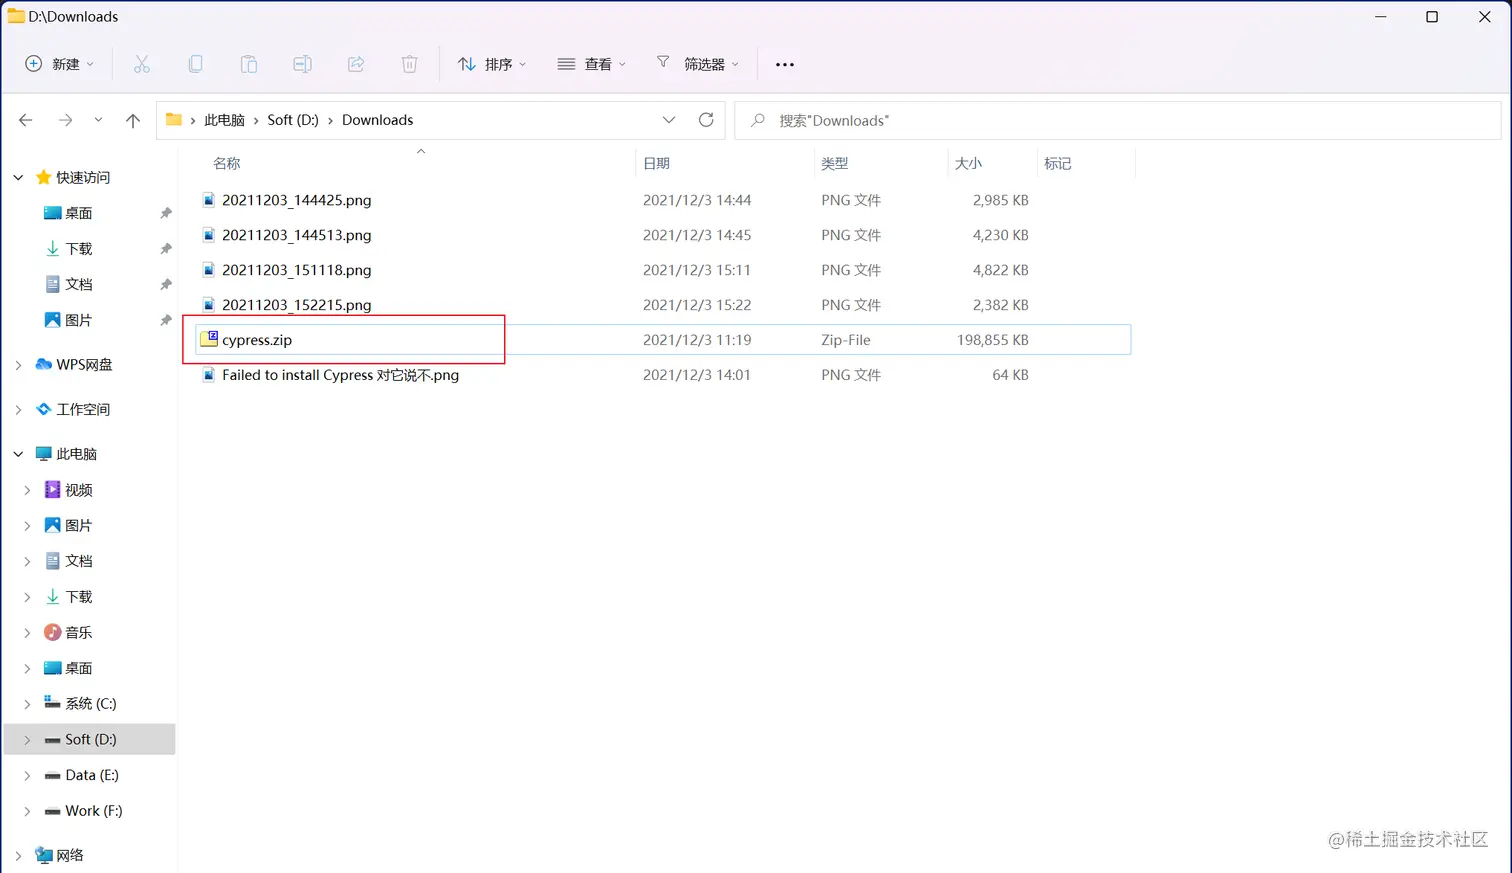Click Soft (D:) in the address breadcrumb
The image size is (1512, 873).
(x=293, y=120)
